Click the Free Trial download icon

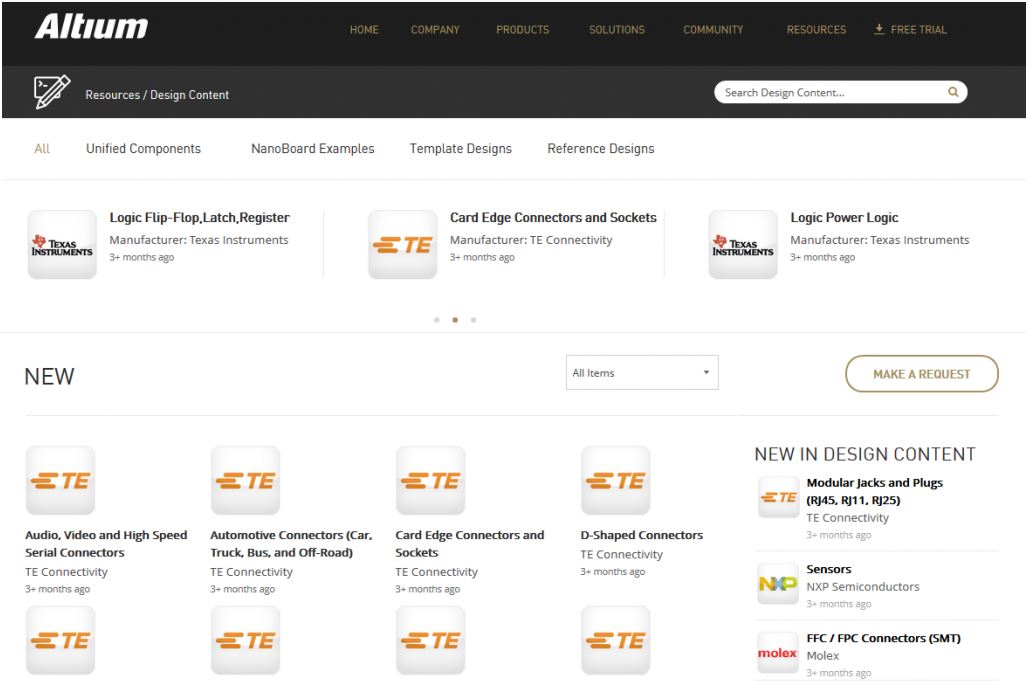tap(879, 30)
